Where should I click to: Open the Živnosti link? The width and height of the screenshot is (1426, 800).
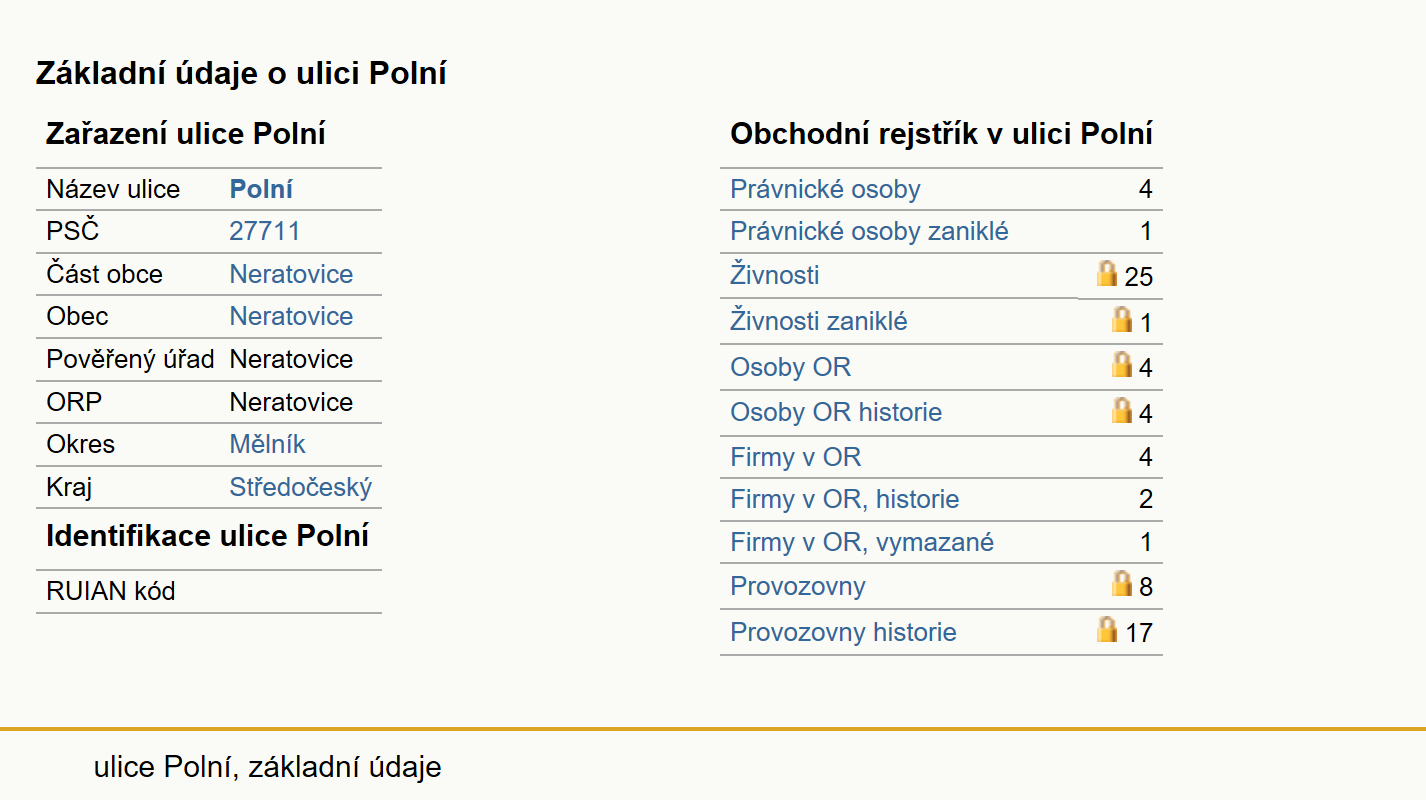[775, 275]
